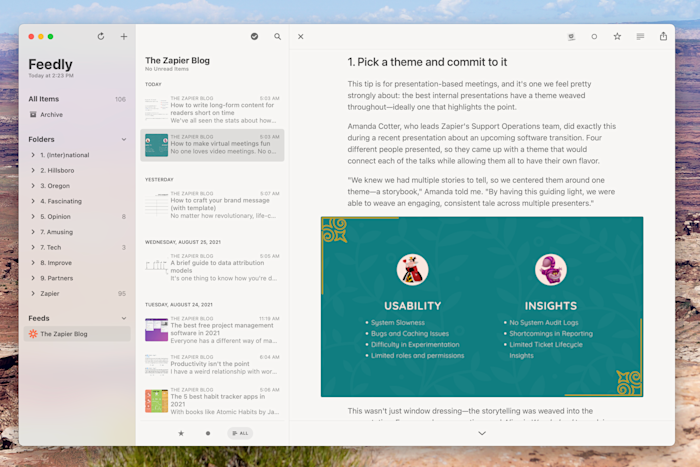Jump to next article down chevron

pyautogui.click(x=482, y=433)
